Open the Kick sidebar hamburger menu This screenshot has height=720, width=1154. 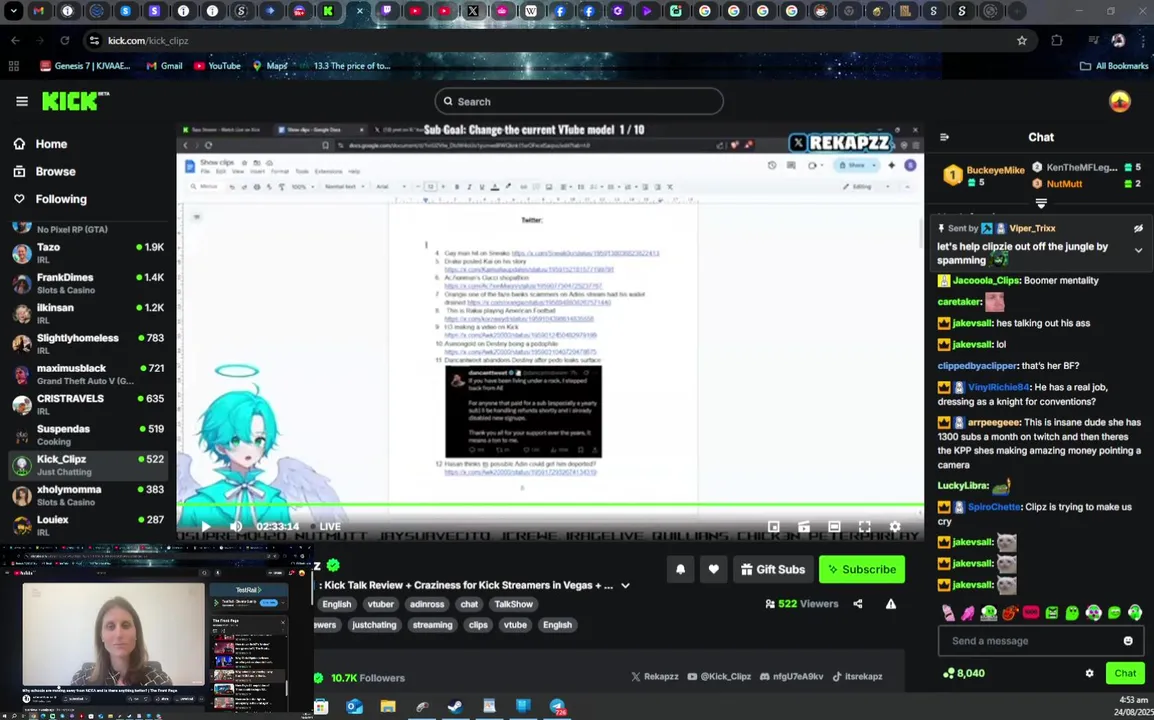[x=21, y=102]
